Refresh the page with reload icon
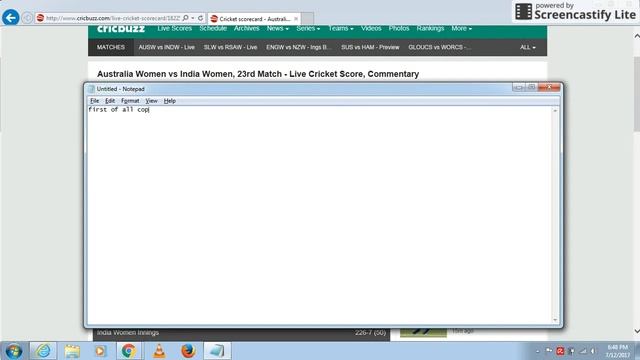This screenshot has height=360, width=640. (200, 18)
